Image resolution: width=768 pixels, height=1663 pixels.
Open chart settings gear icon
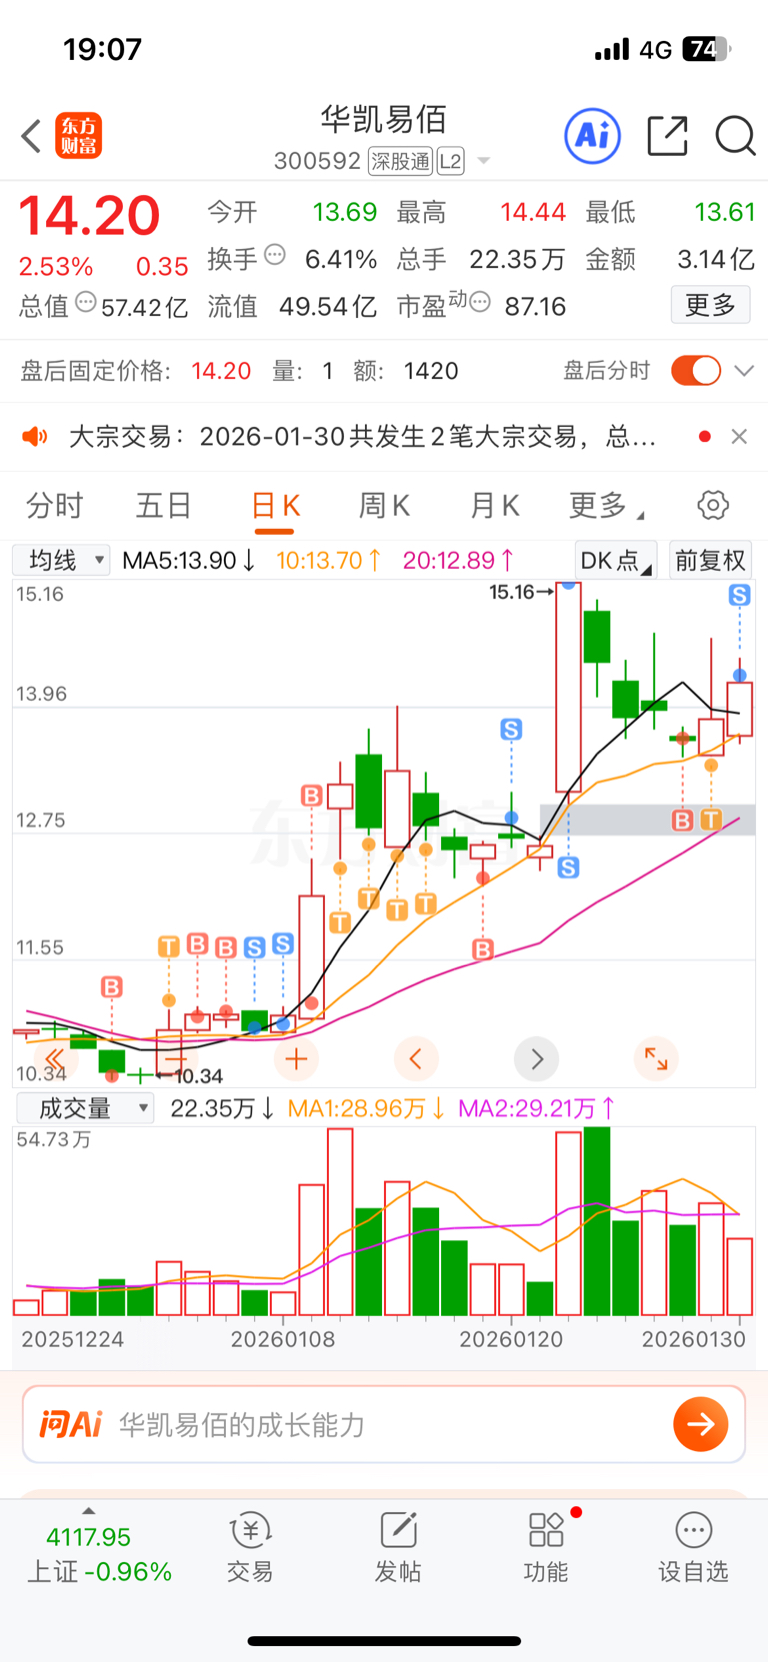coord(713,505)
